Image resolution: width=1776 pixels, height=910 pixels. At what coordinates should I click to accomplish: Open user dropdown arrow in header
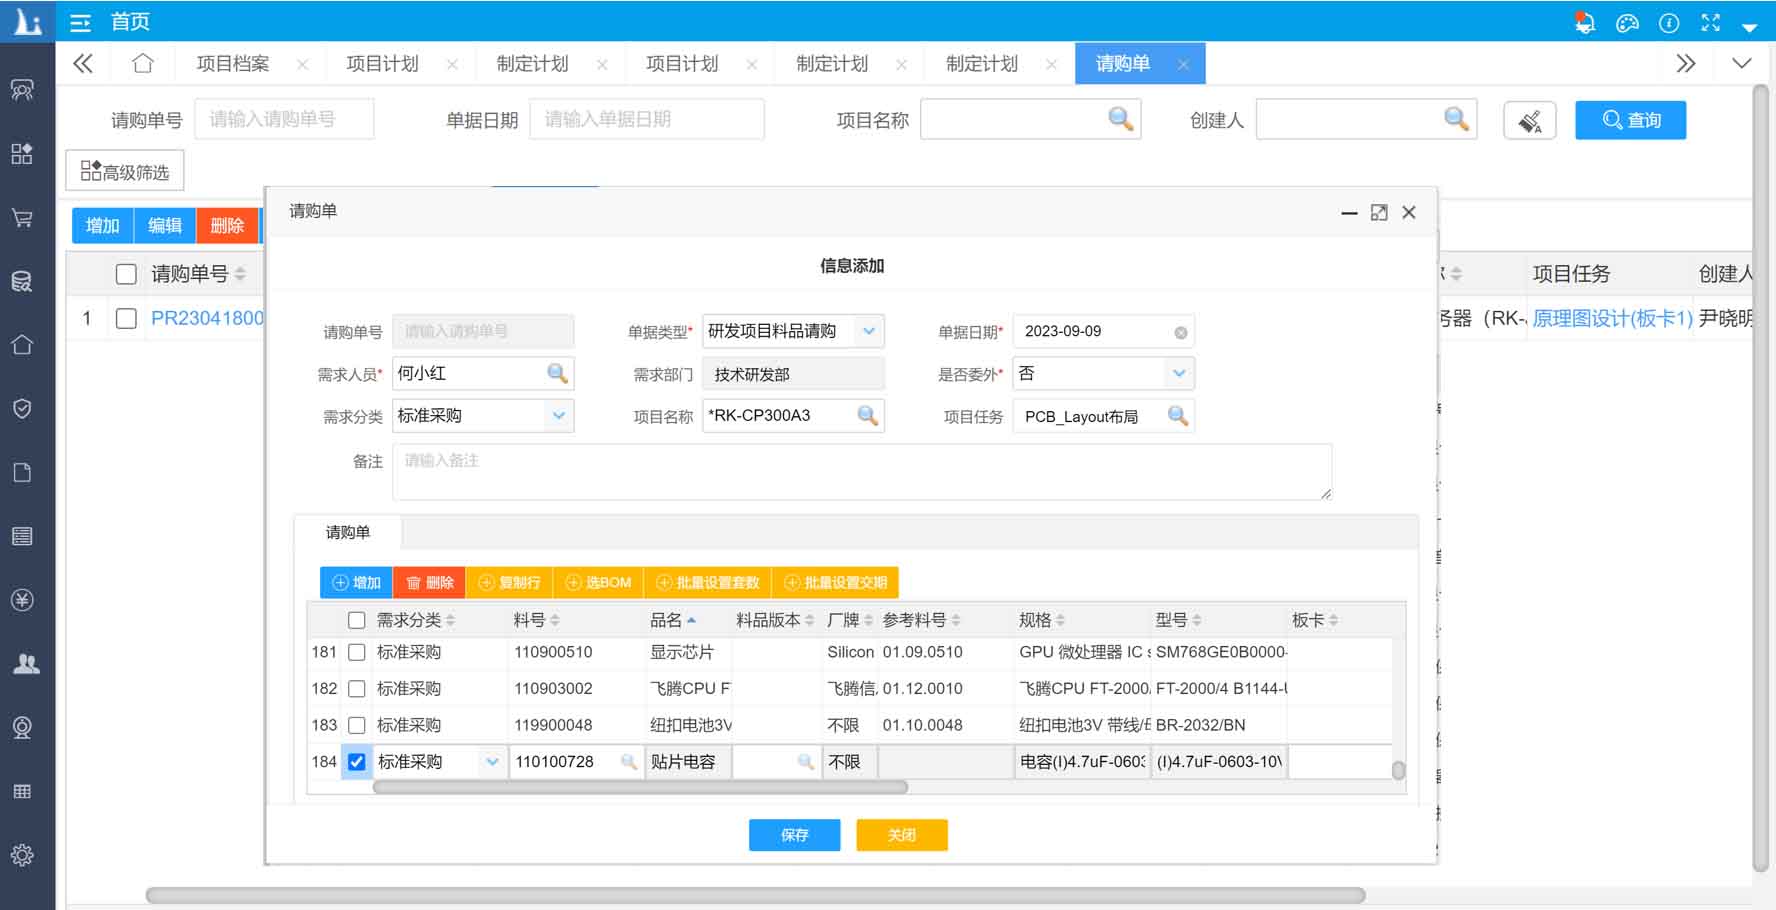pos(1750,27)
